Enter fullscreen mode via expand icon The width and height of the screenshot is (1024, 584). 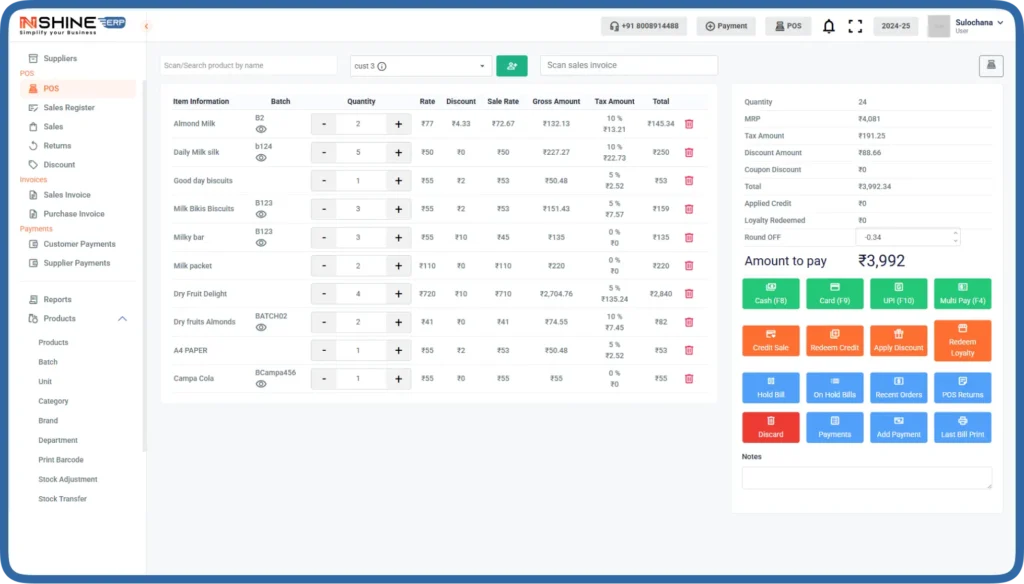tap(856, 26)
